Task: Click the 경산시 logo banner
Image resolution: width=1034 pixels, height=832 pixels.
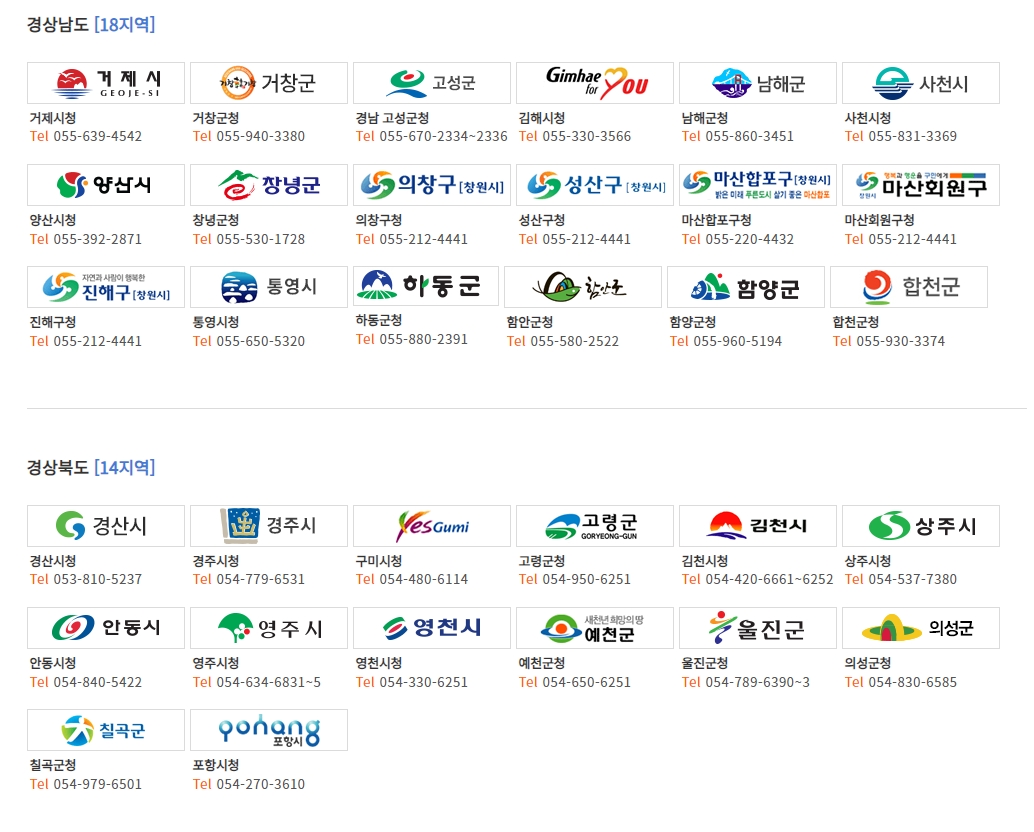Action: click(x=106, y=526)
